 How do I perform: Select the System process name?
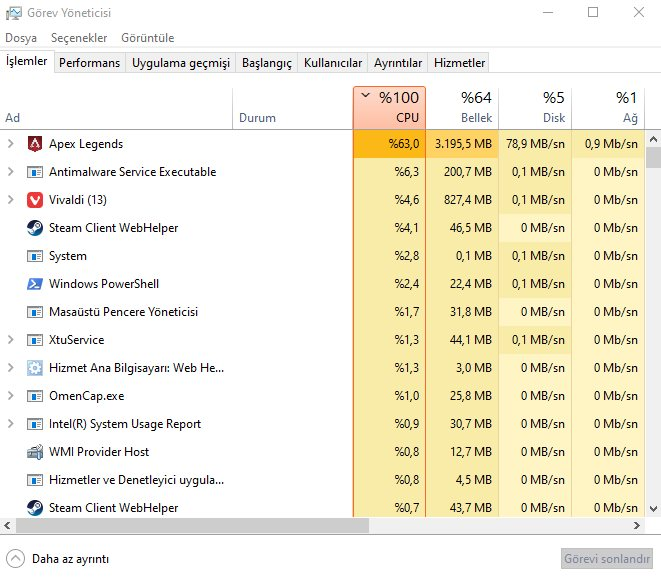pyautogui.click(x=67, y=256)
